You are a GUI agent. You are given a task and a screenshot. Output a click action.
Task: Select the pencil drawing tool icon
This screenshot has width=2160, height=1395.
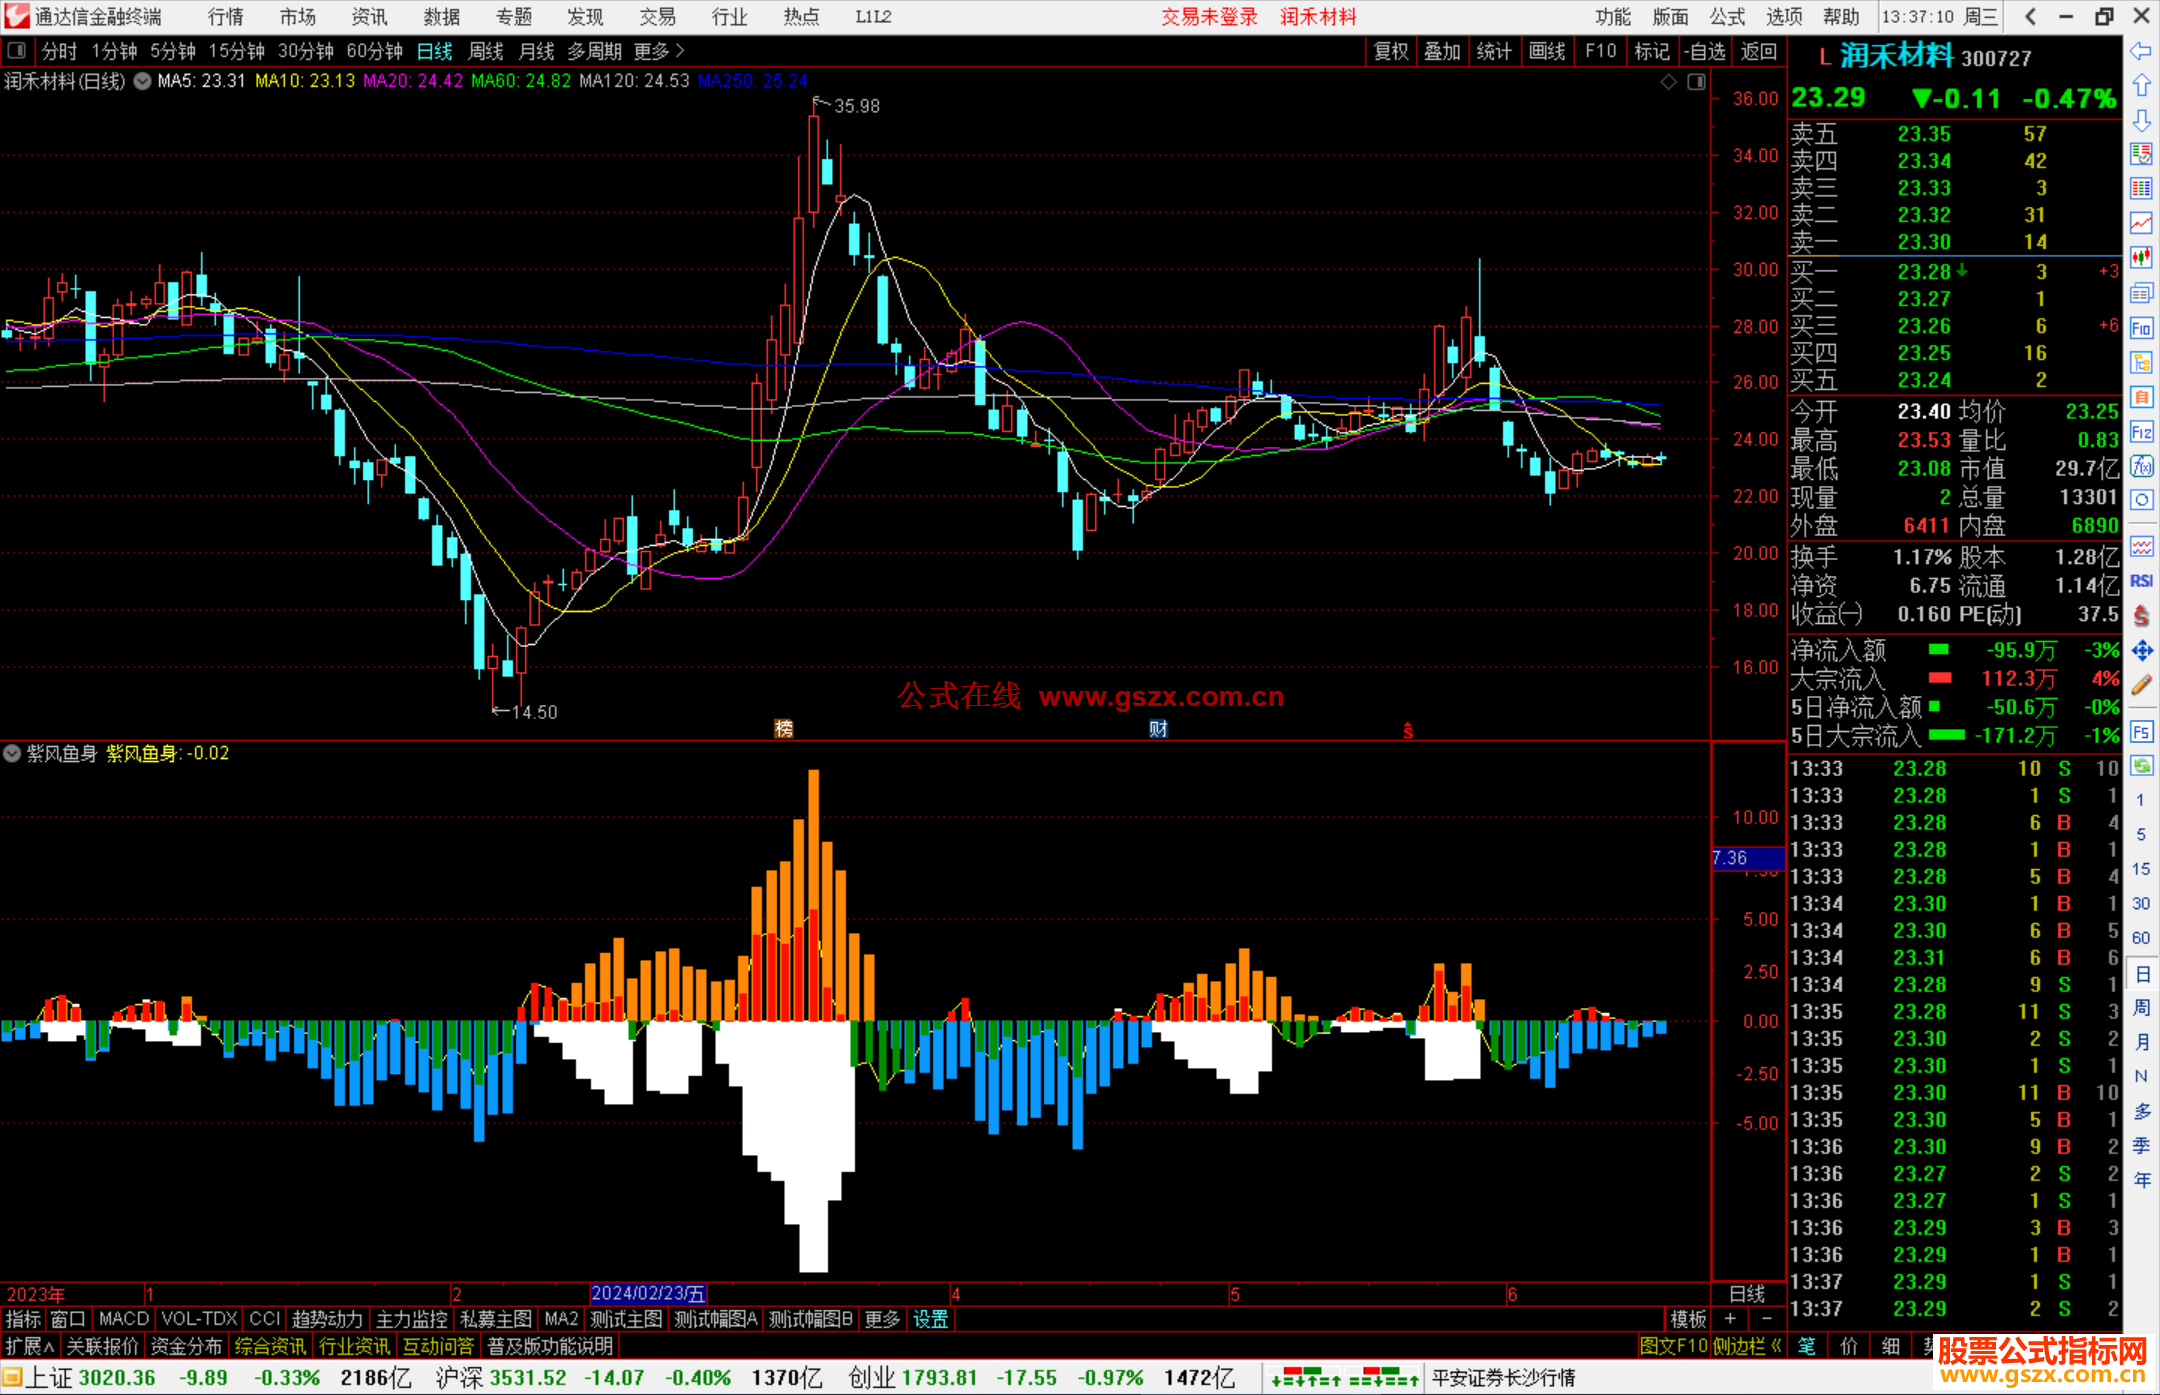point(2141,685)
